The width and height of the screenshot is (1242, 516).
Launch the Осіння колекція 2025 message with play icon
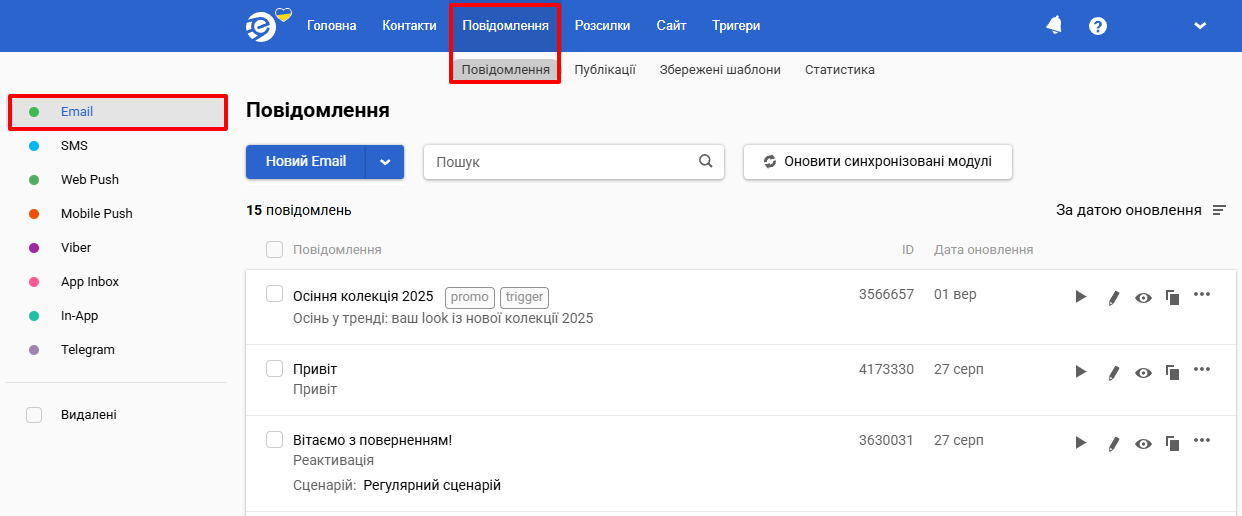coord(1081,297)
